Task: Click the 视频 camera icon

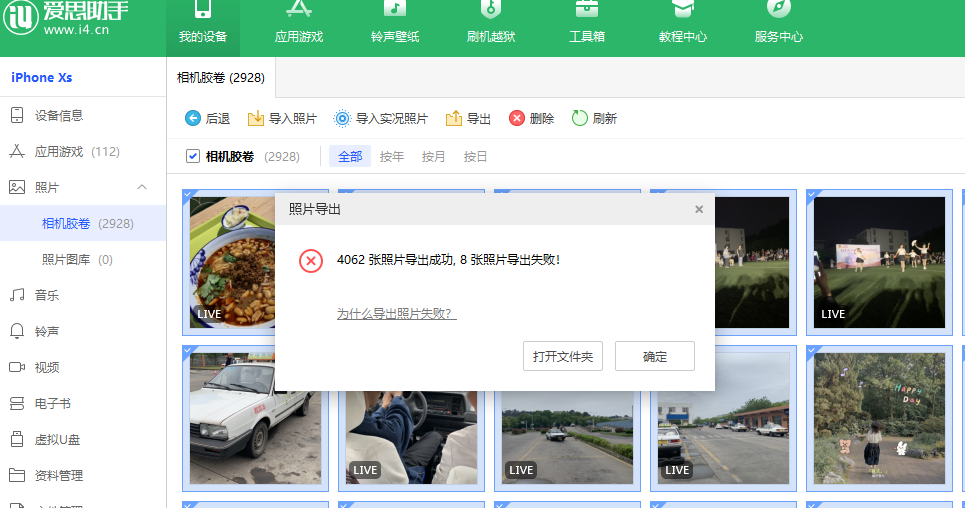Action: tap(17, 367)
